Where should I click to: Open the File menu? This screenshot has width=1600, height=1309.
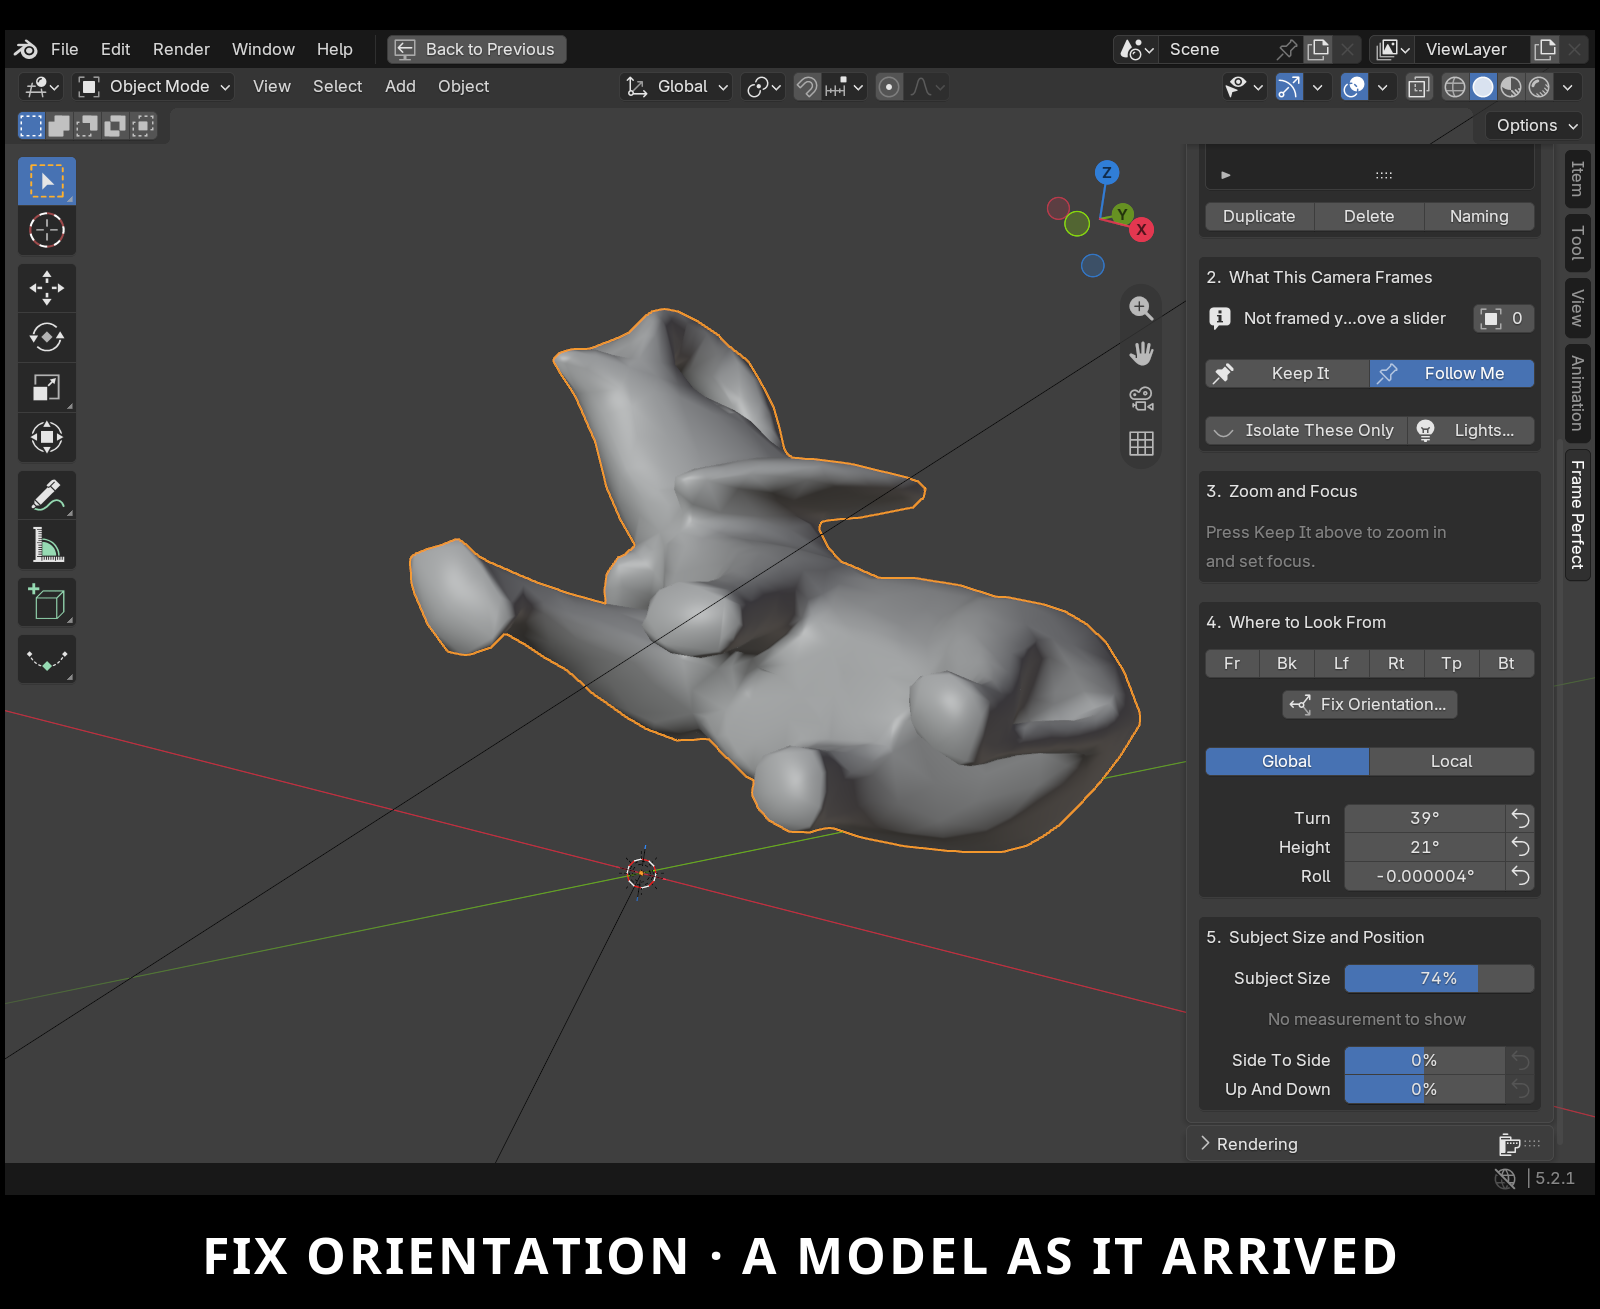pos(65,49)
